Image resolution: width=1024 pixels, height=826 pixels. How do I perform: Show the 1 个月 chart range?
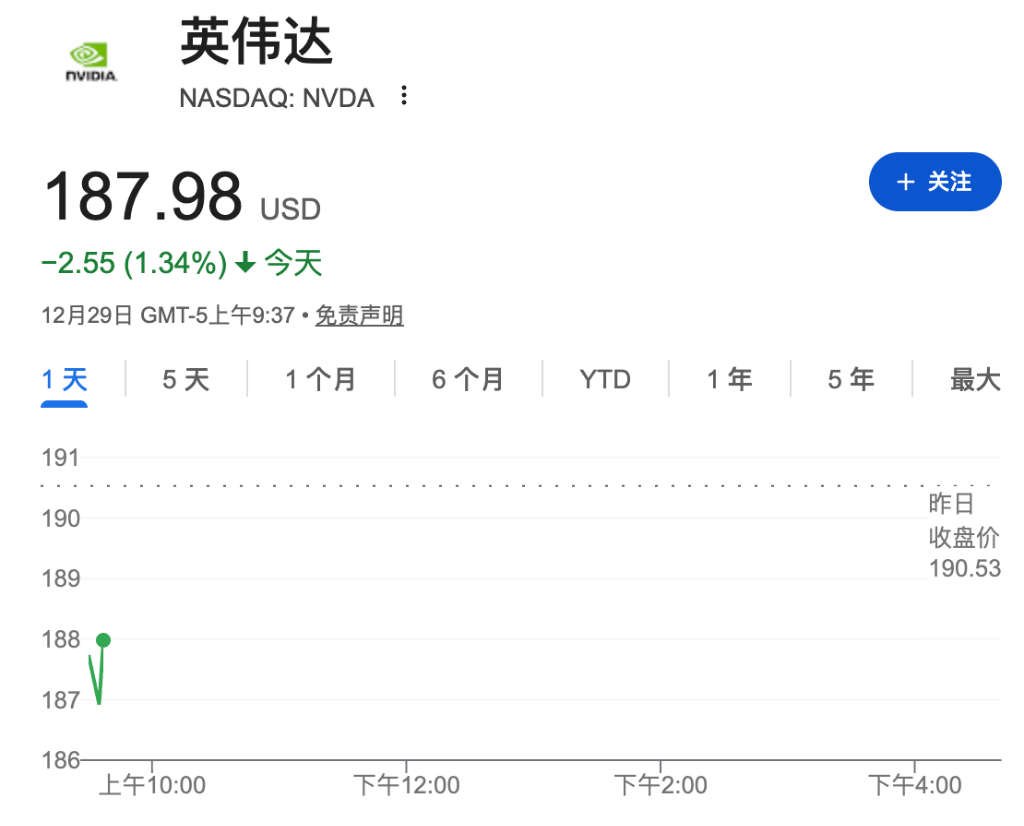[x=321, y=380]
